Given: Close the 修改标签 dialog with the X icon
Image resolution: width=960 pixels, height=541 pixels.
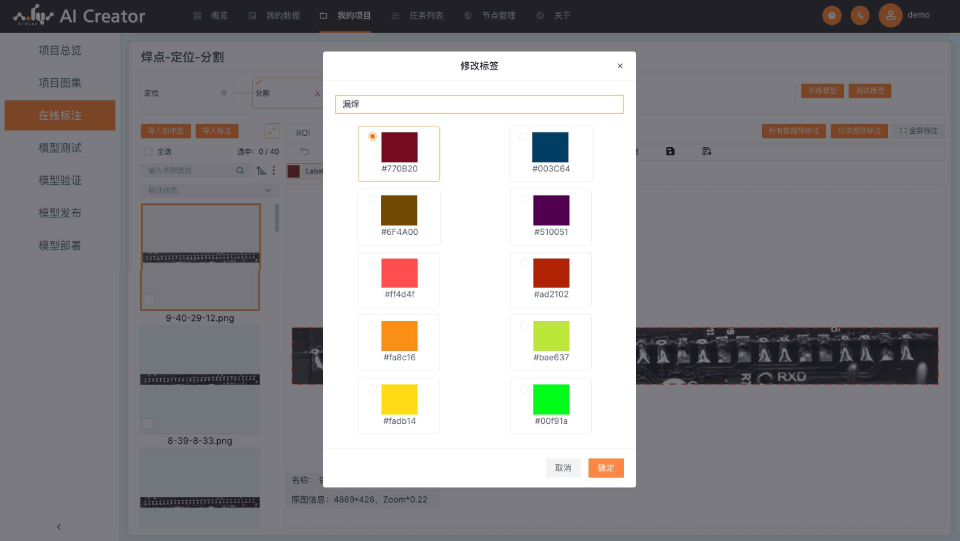Looking at the screenshot, I should click(620, 66).
